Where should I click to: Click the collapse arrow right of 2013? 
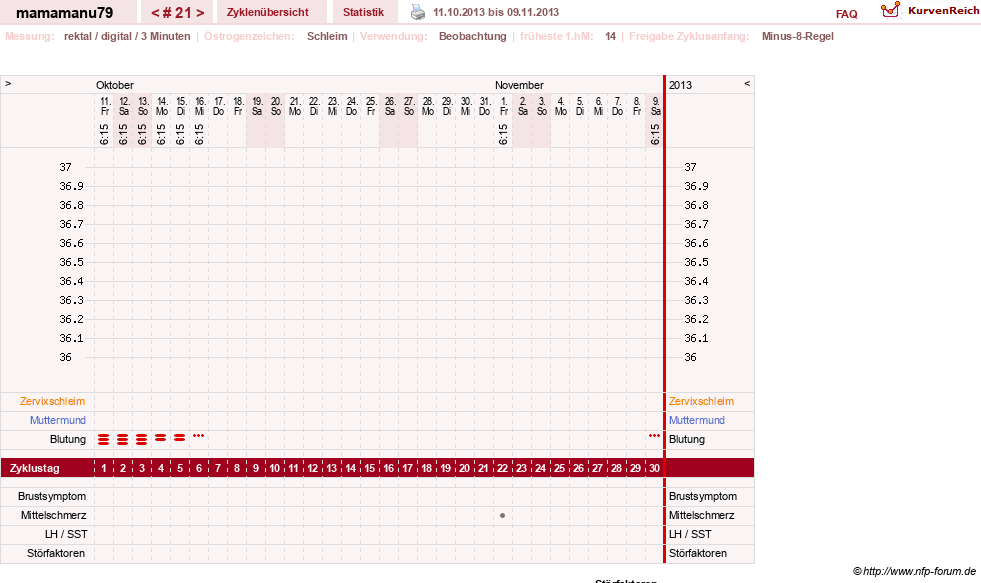[747, 83]
